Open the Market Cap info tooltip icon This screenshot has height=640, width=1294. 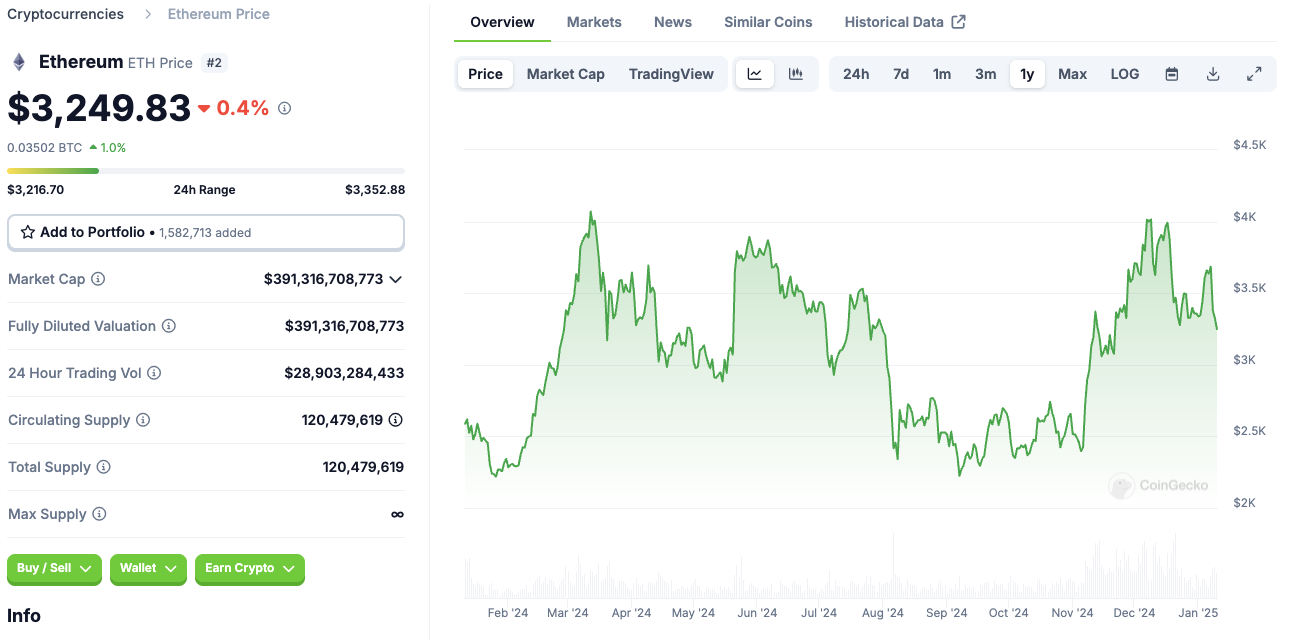(98, 279)
